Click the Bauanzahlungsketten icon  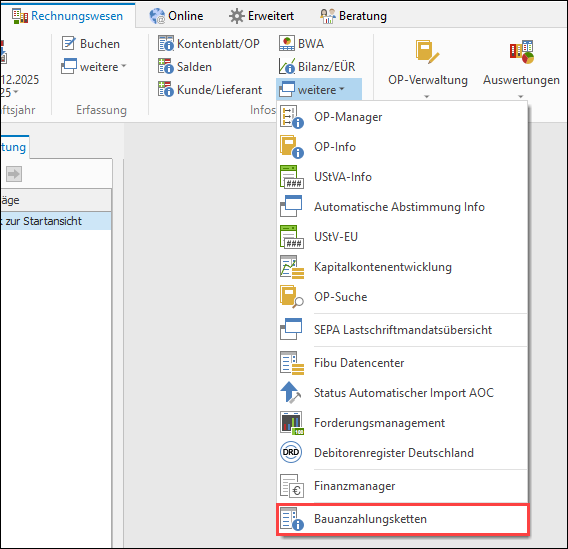pos(292,519)
